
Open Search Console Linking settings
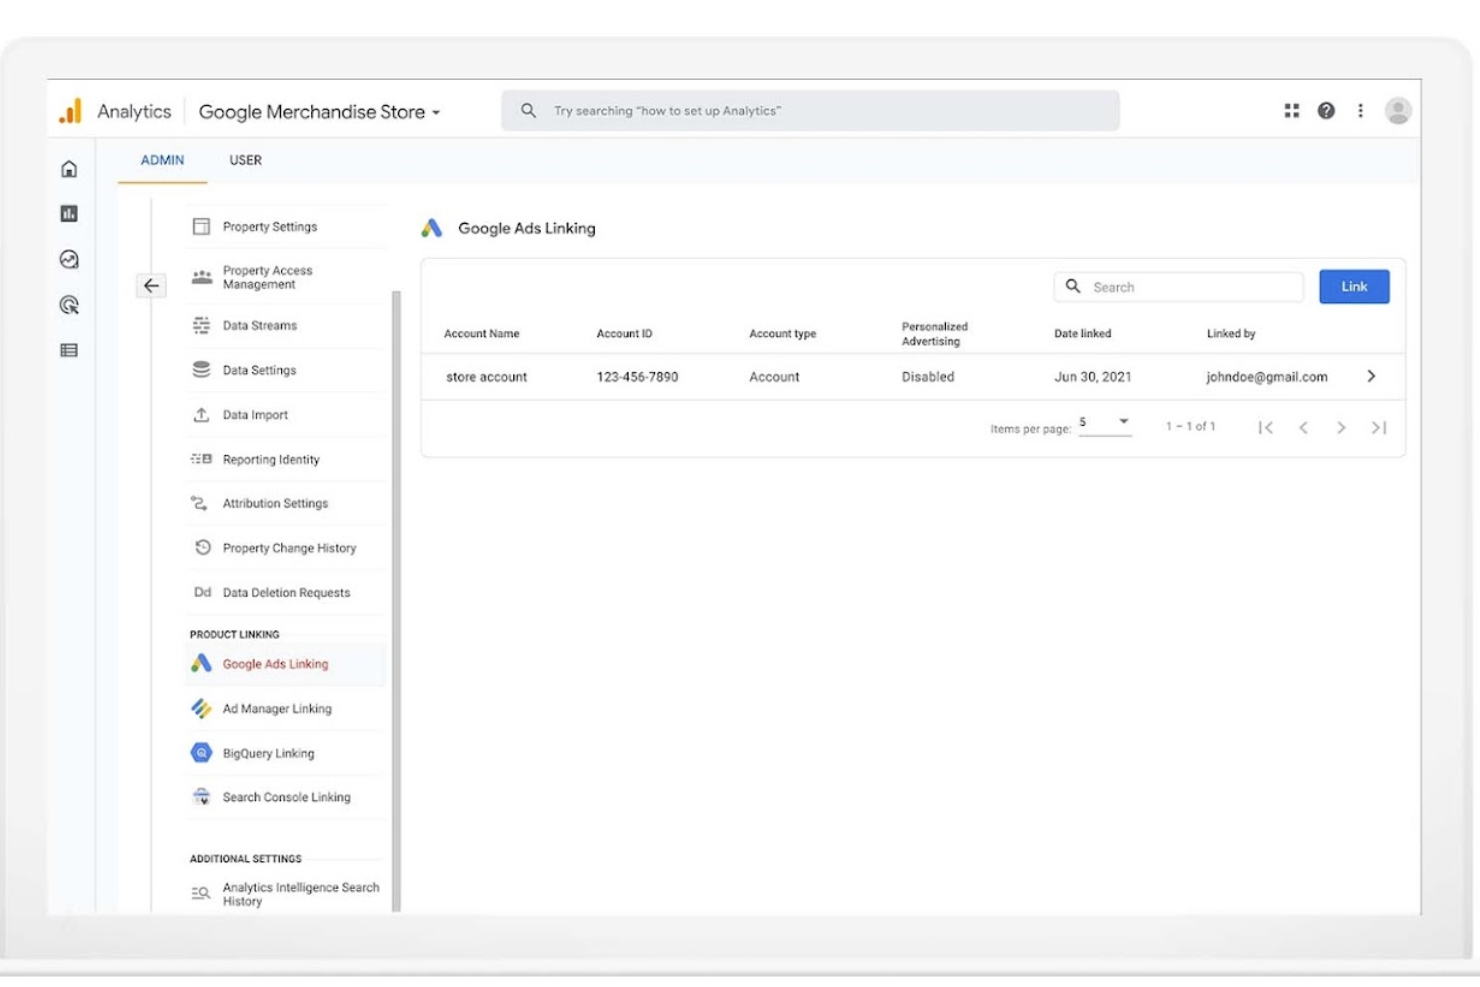tap(286, 796)
